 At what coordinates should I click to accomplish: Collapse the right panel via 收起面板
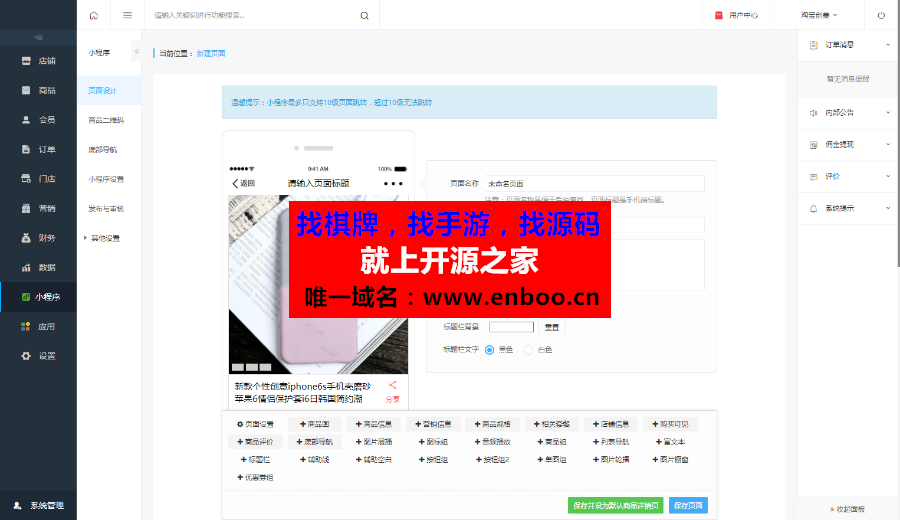pyautogui.click(x=847, y=509)
